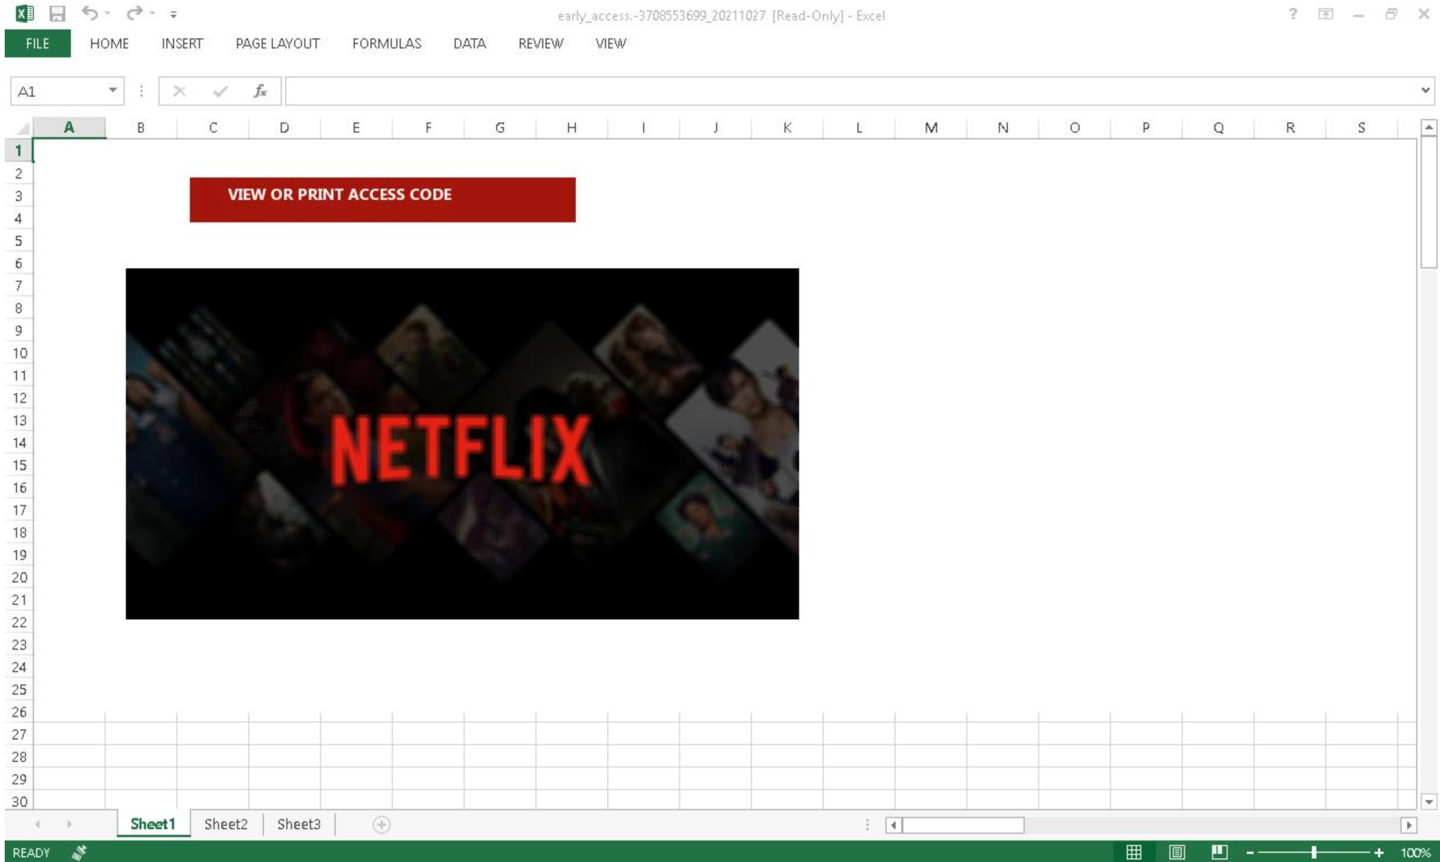The image size is (1440, 862).
Task: Switch to Normal view in status bar
Action: pyautogui.click(x=1134, y=852)
